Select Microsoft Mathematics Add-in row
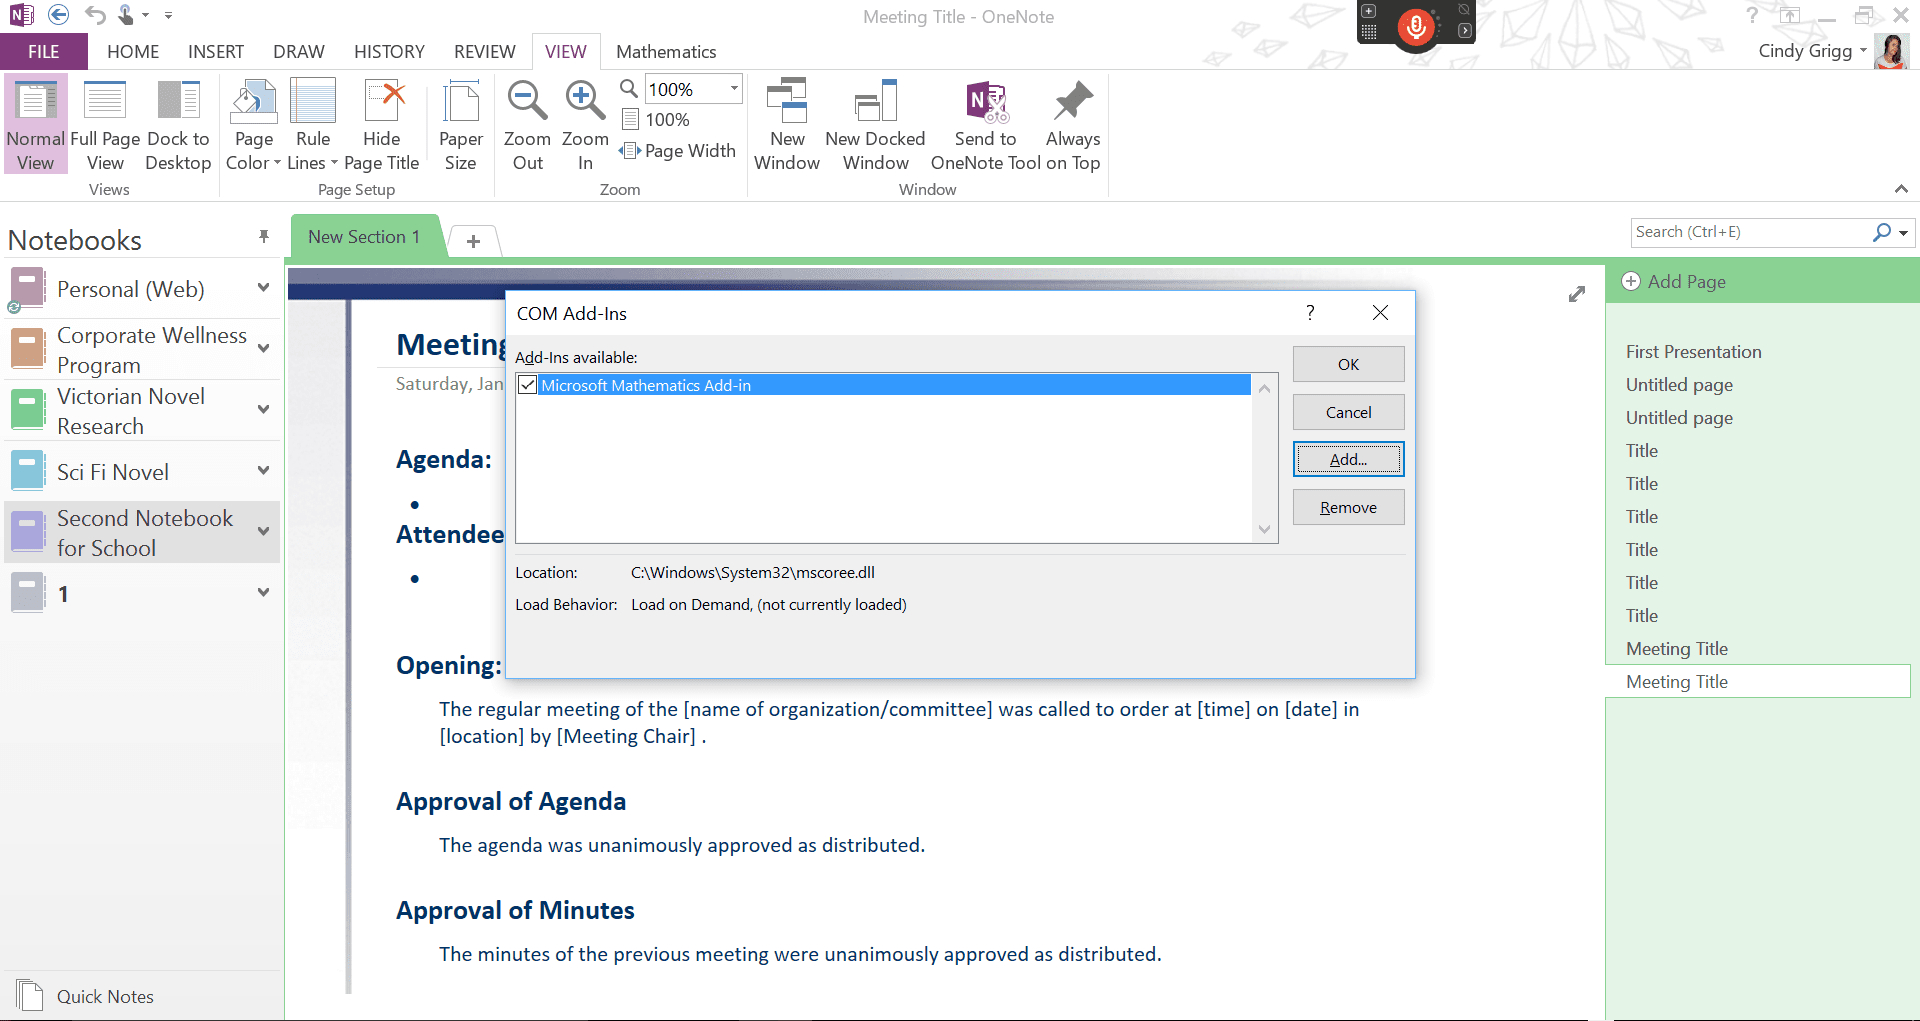The width and height of the screenshot is (1920, 1021). [x=883, y=385]
